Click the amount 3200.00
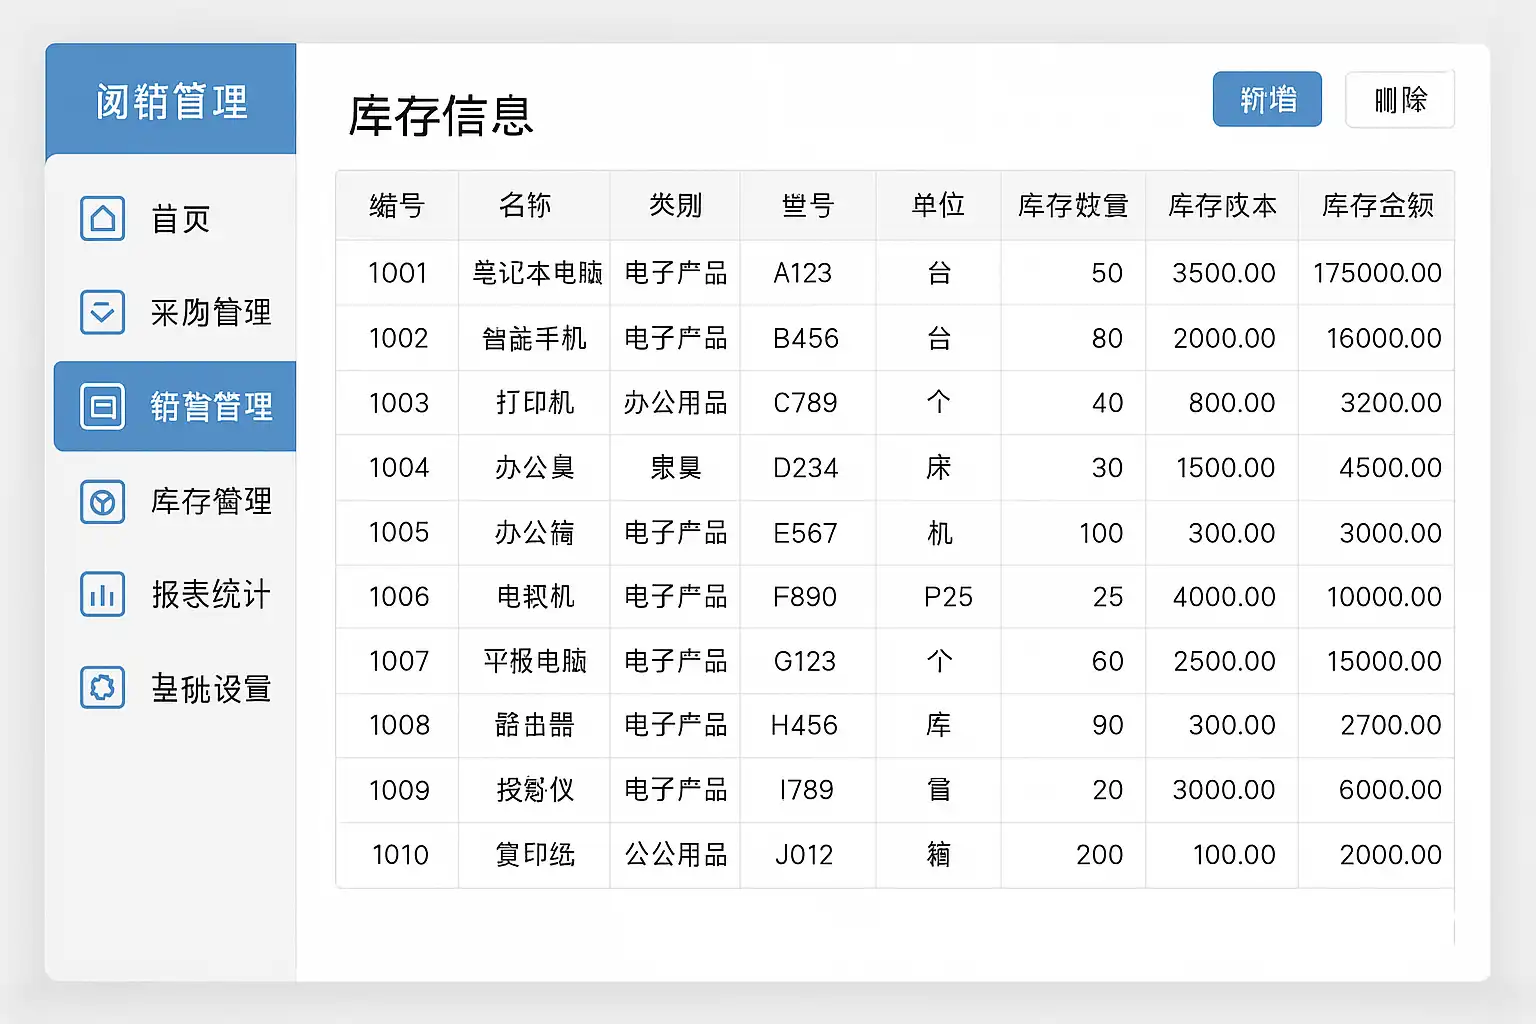 pyautogui.click(x=1391, y=403)
